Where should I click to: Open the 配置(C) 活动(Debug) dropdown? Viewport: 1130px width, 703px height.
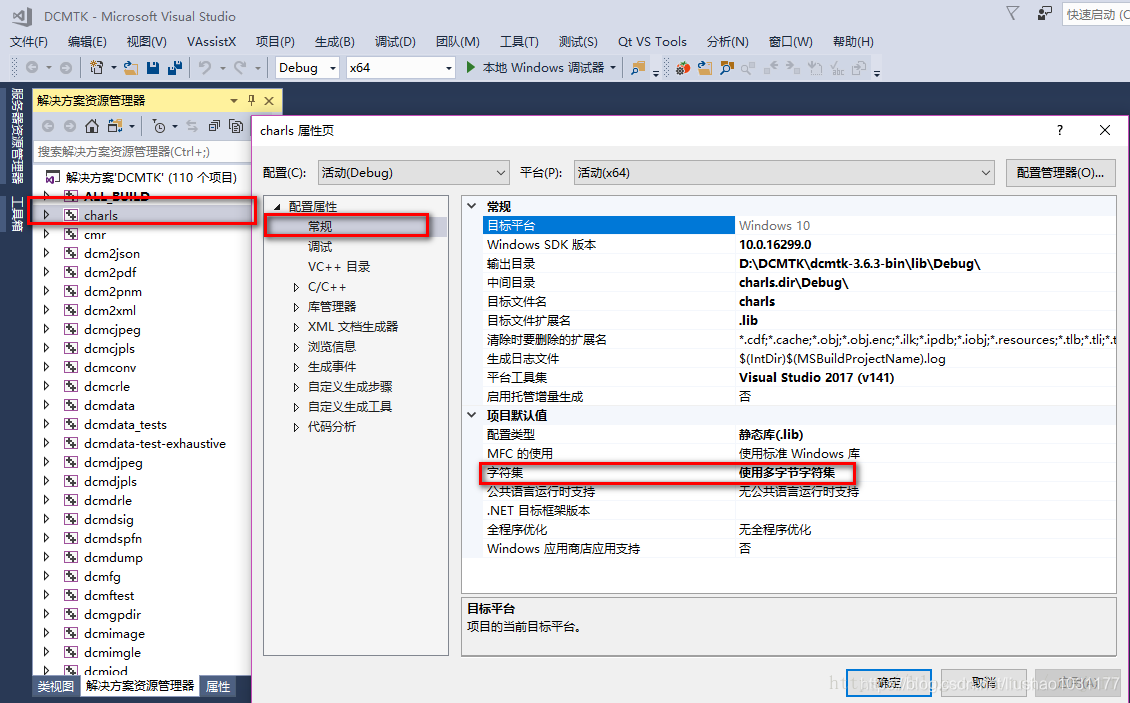coord(414,173)
